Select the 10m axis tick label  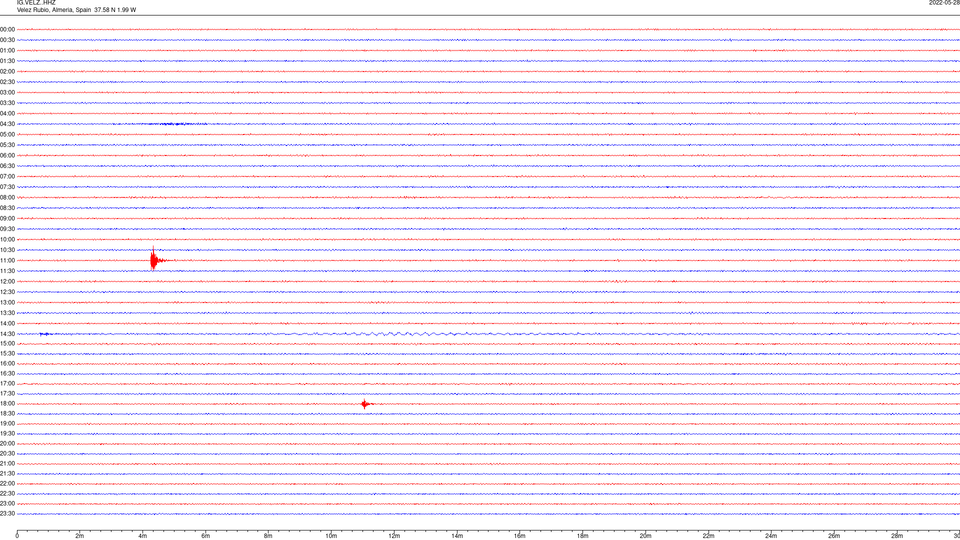(x=331, y=536)
